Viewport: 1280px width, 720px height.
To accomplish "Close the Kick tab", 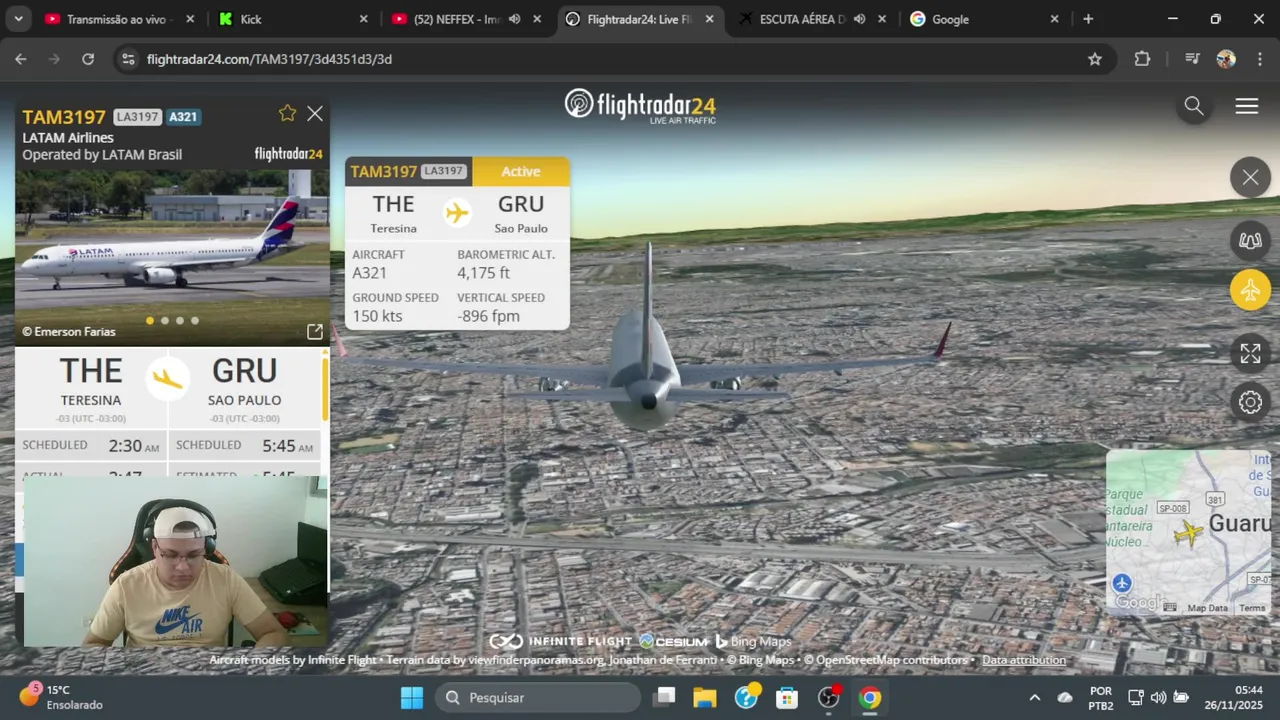I will point(363,19).
